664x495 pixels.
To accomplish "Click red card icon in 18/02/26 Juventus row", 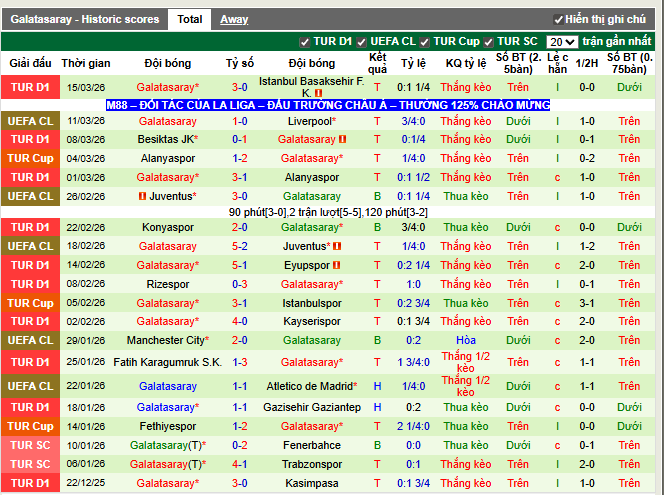I will [x=337, y=246].
